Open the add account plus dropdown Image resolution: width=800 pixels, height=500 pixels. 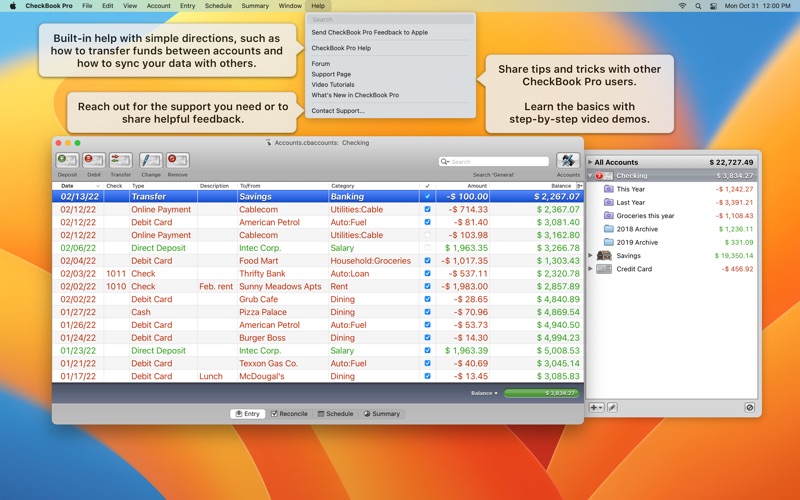[x=596, y=407]
